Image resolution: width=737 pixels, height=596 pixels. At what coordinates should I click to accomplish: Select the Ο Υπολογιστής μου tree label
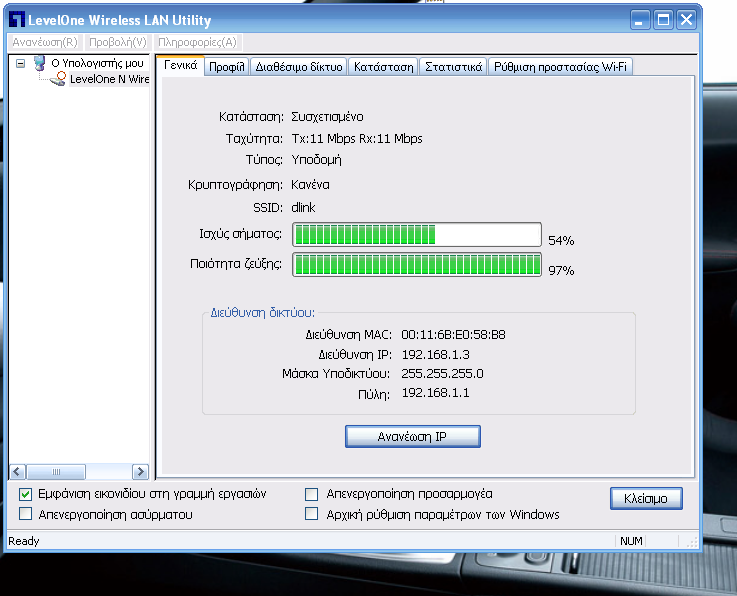pos(97,63)
